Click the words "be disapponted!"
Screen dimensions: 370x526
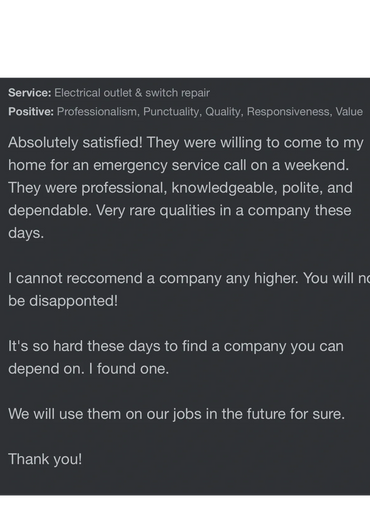[x=63, y=301]
